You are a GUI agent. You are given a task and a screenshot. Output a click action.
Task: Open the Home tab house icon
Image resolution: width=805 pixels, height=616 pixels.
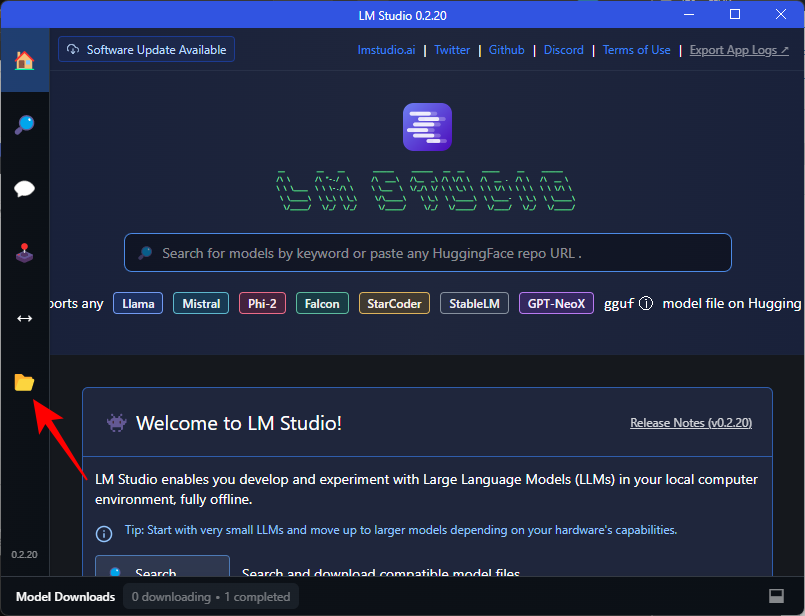pyautogui.click(x=24, y=61)
